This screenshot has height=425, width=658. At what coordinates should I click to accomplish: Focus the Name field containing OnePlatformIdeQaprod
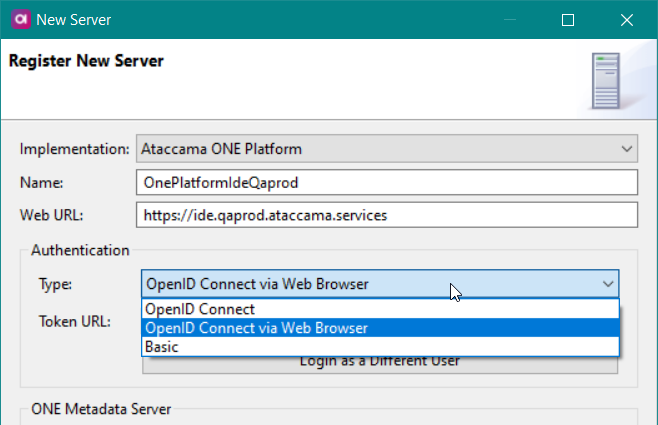pyautogui.click(x=385, y=182)
